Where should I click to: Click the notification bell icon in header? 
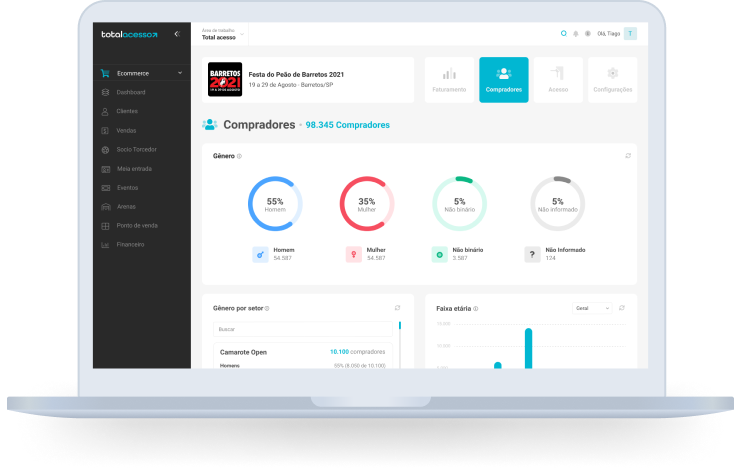coord(576,34)
